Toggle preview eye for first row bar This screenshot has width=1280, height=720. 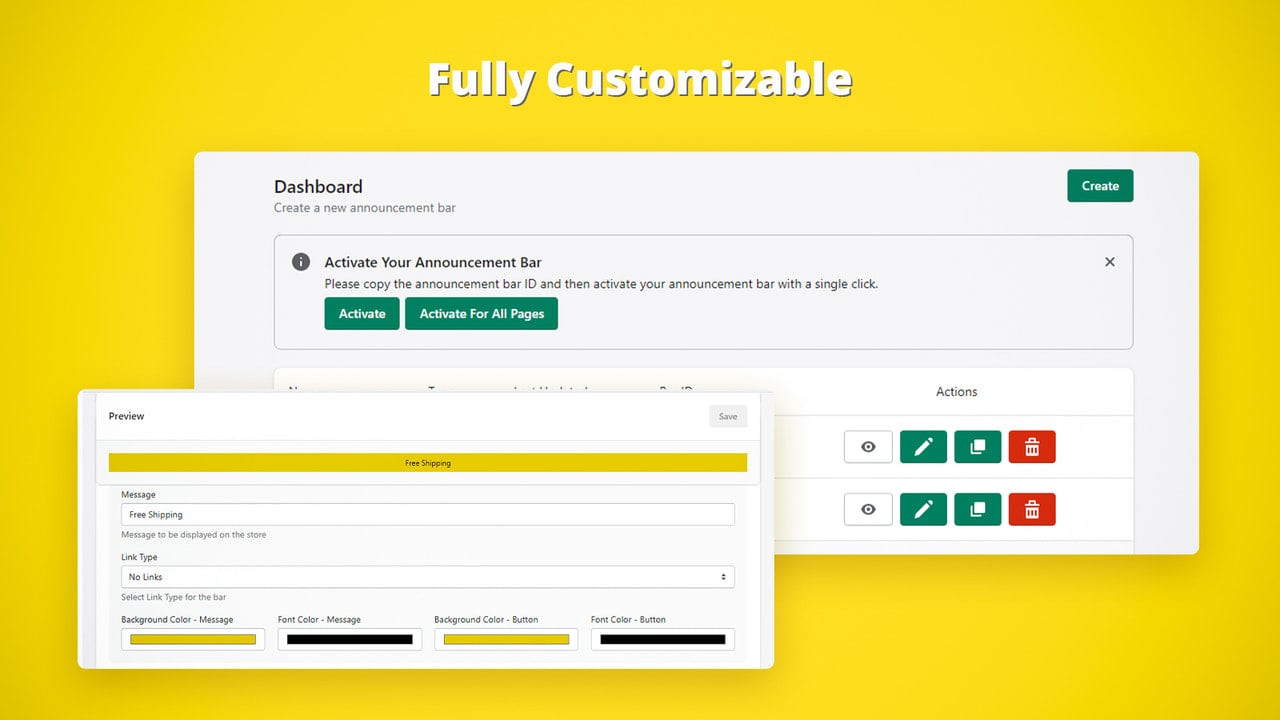868,447
